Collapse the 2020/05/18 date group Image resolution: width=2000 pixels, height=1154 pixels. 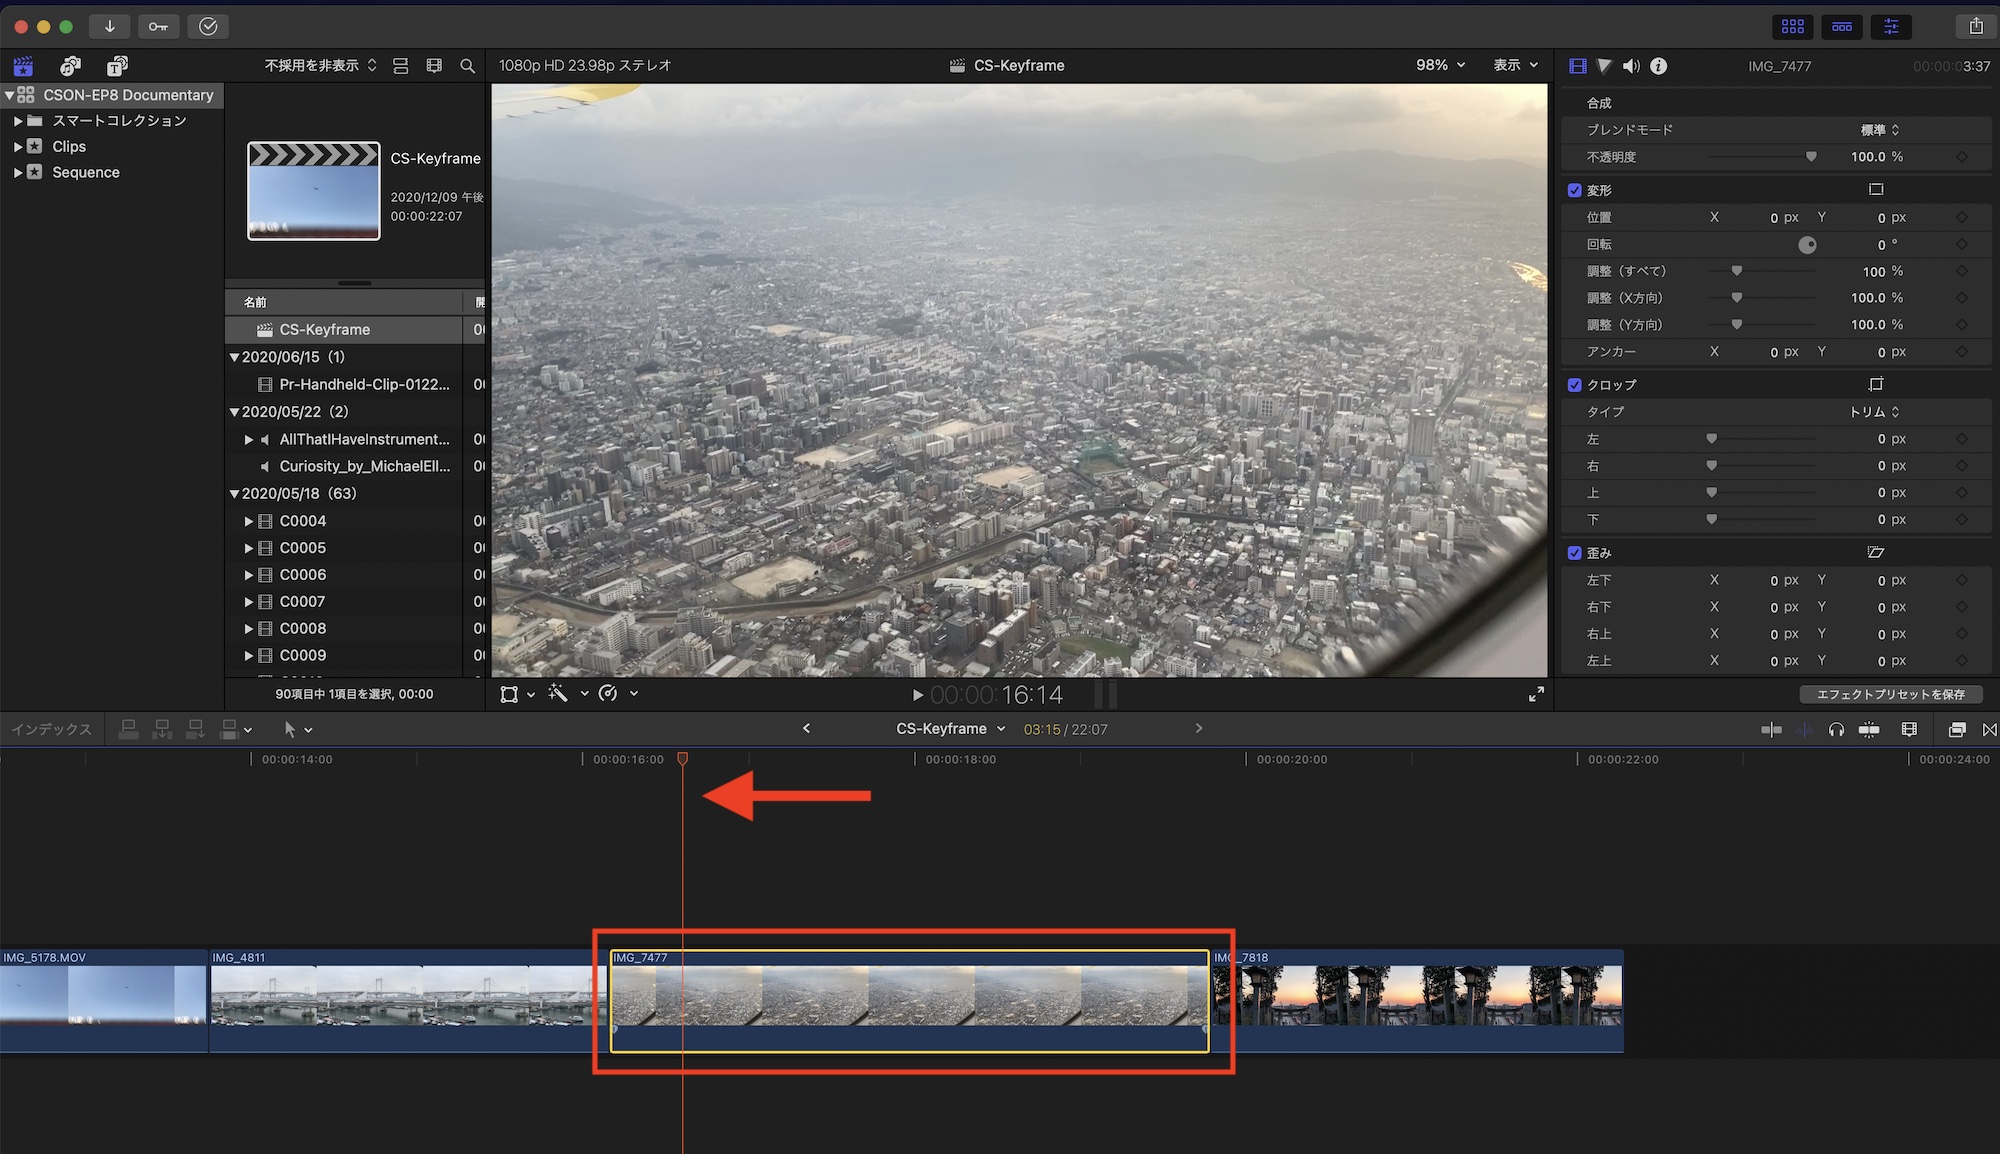pos(234,494)
